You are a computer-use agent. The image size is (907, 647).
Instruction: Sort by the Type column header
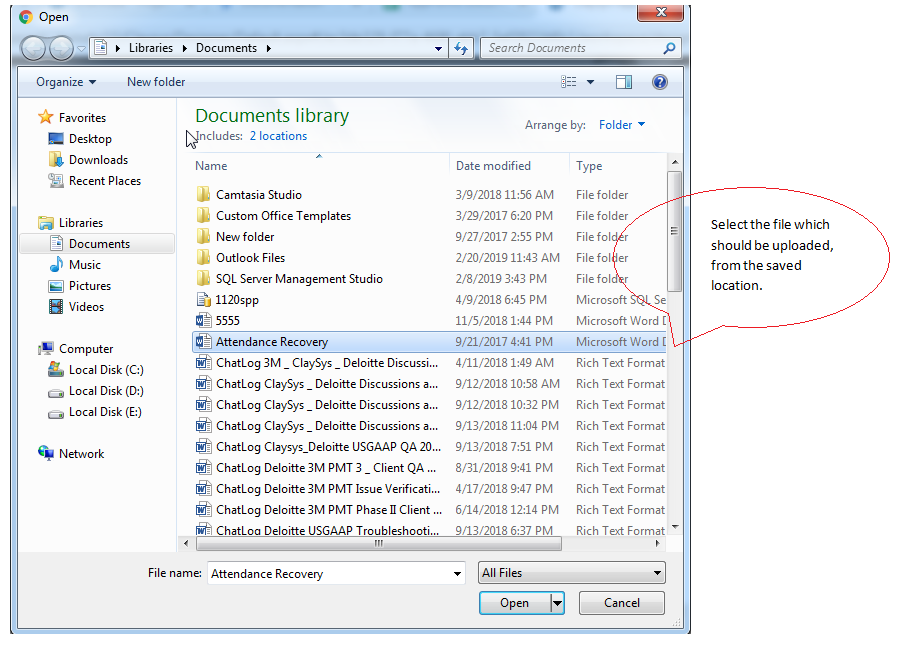click(618, 166)
